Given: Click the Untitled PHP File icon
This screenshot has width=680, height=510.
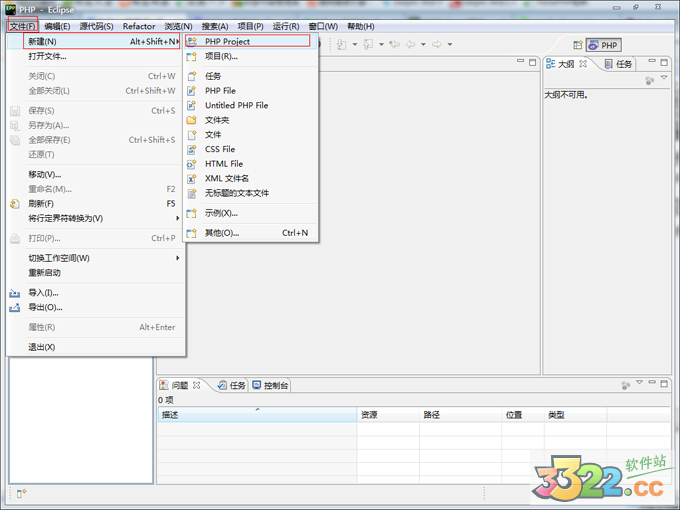Looking at the screenshot, I should tap(191, 105).
